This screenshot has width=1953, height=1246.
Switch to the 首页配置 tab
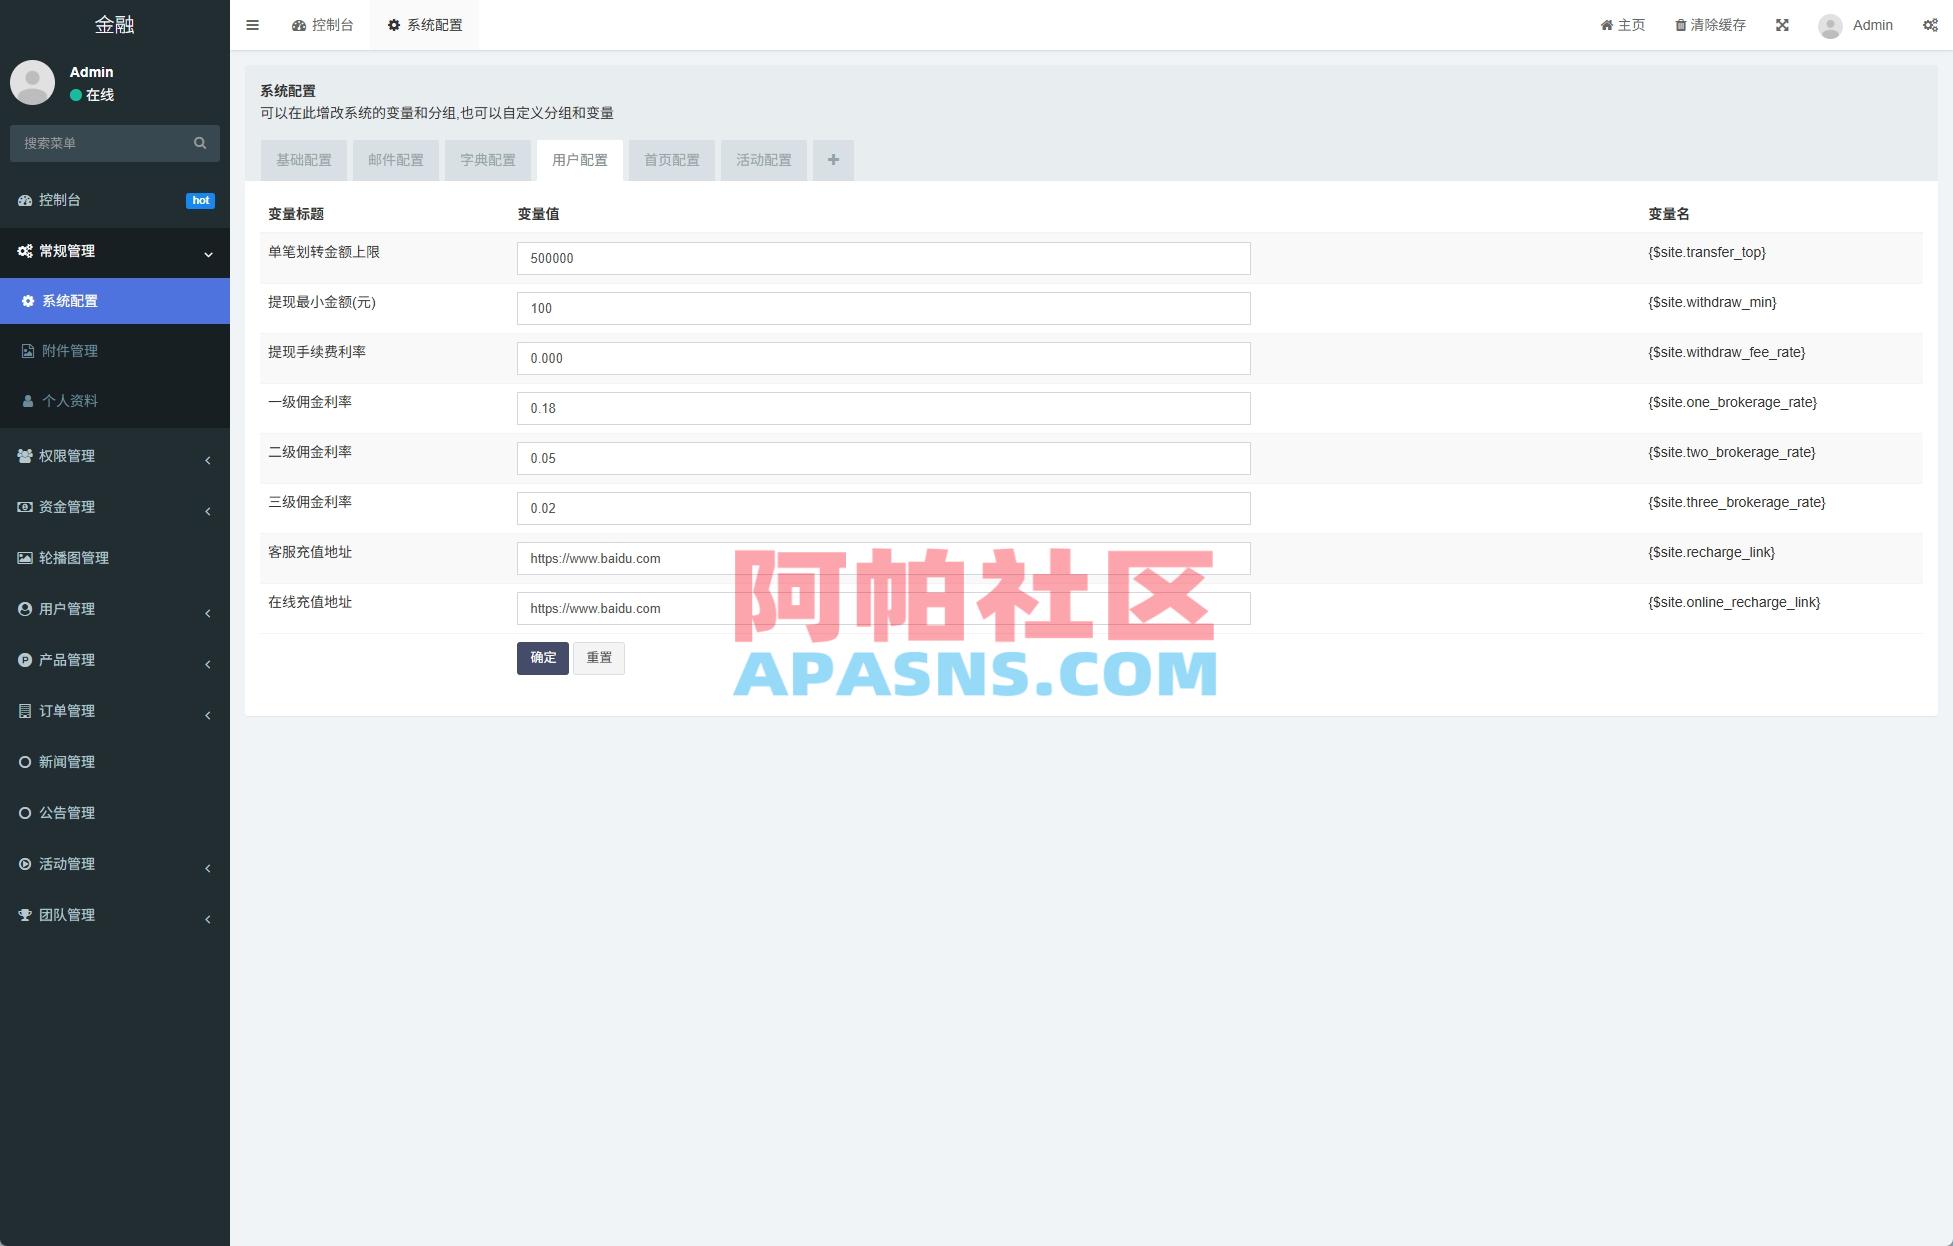tap(671, 160)
